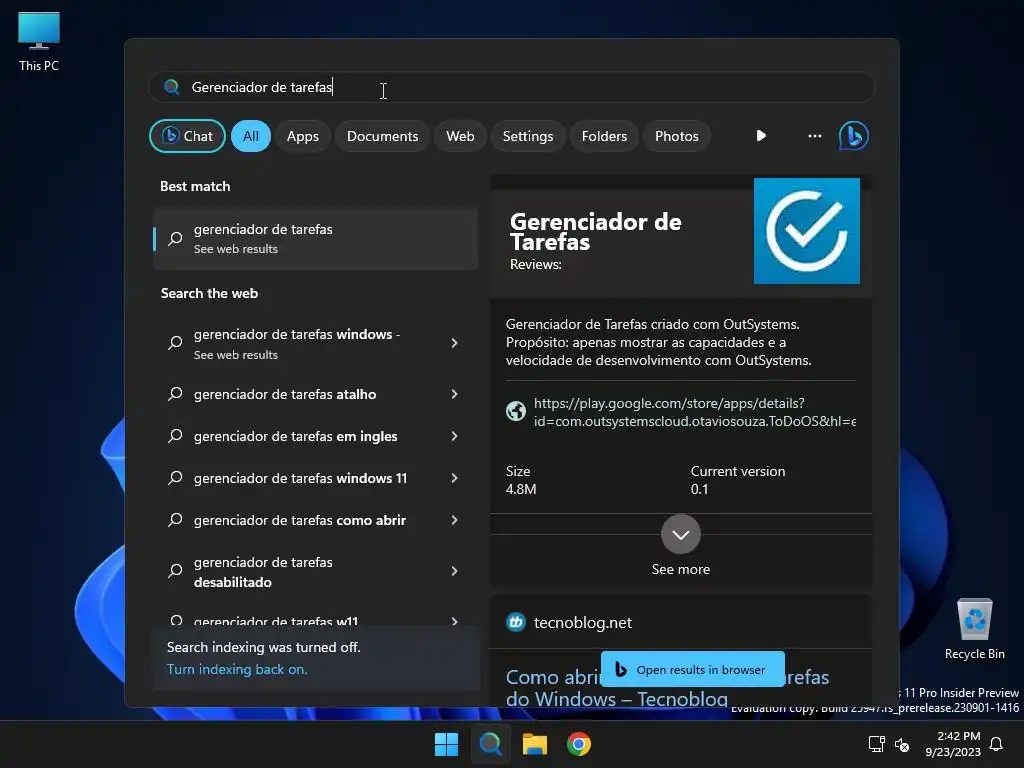Click the taskbar clock showing 2:42 PM
Screen dimensions: 1024x768
pos(953,744)
